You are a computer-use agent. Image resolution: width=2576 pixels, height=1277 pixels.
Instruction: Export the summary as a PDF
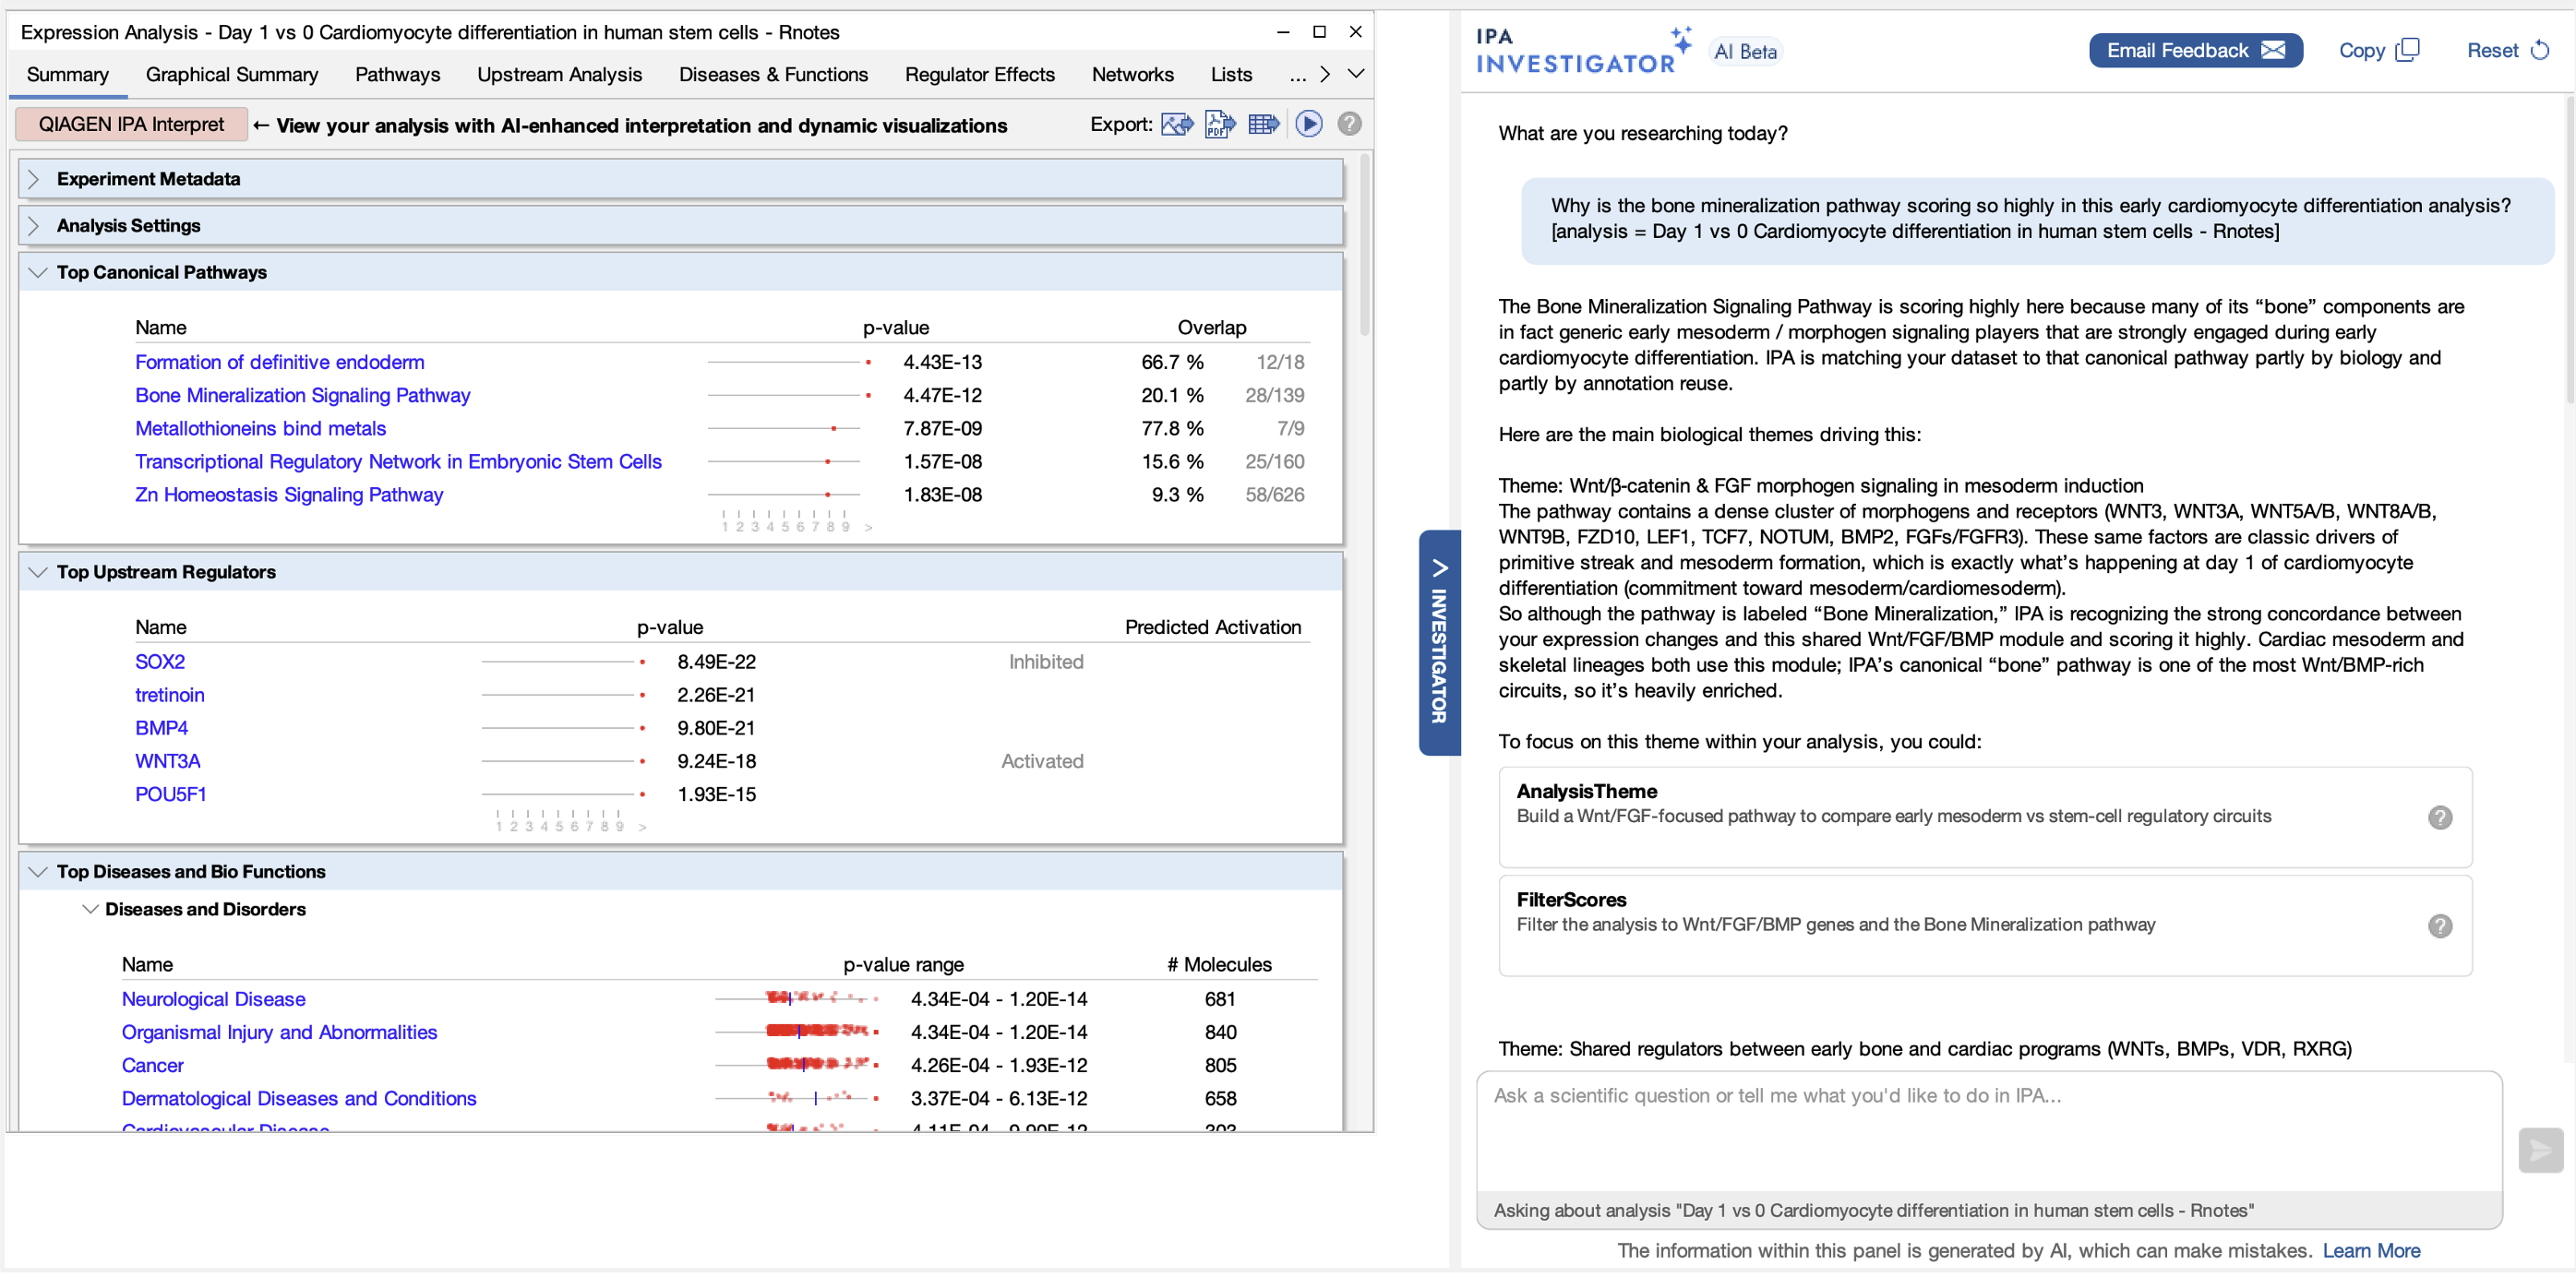coord(1220,125)
